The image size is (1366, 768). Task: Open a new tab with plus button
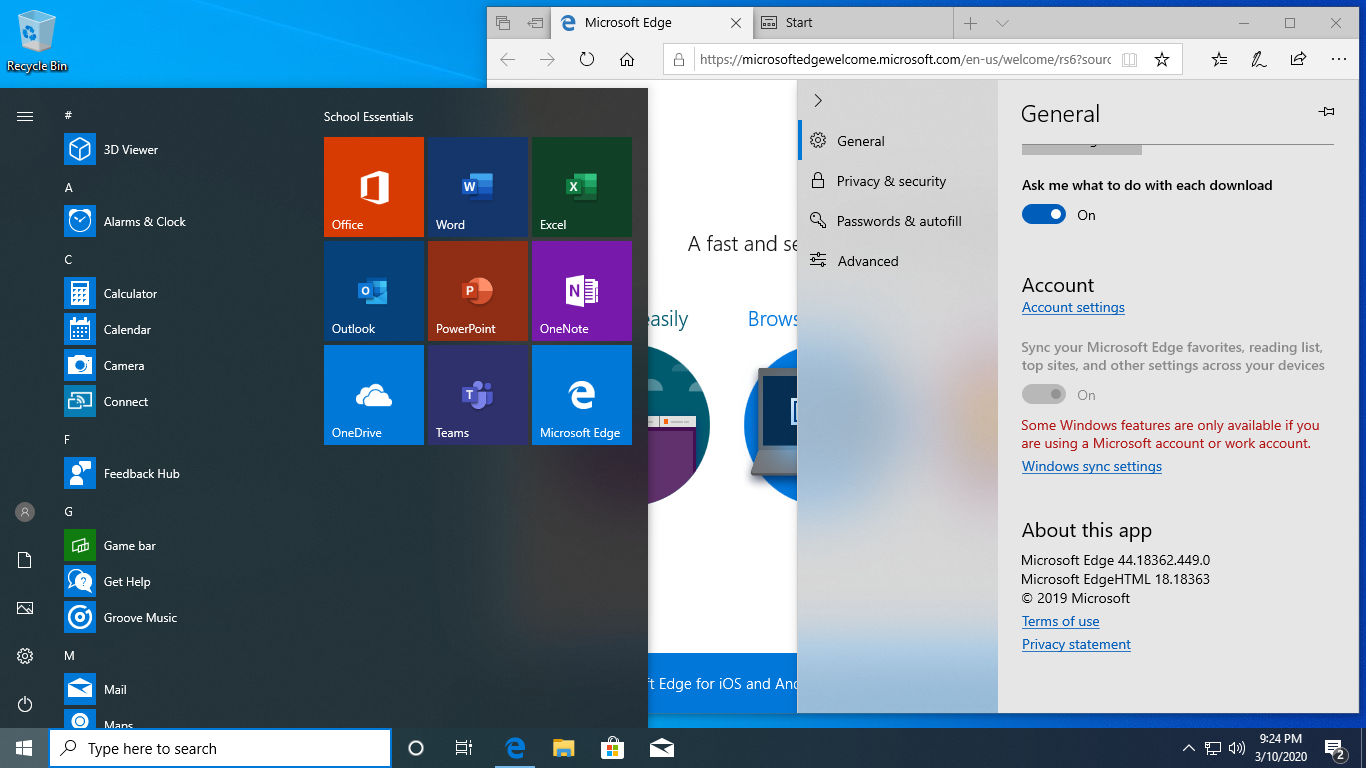pos(970,23)
